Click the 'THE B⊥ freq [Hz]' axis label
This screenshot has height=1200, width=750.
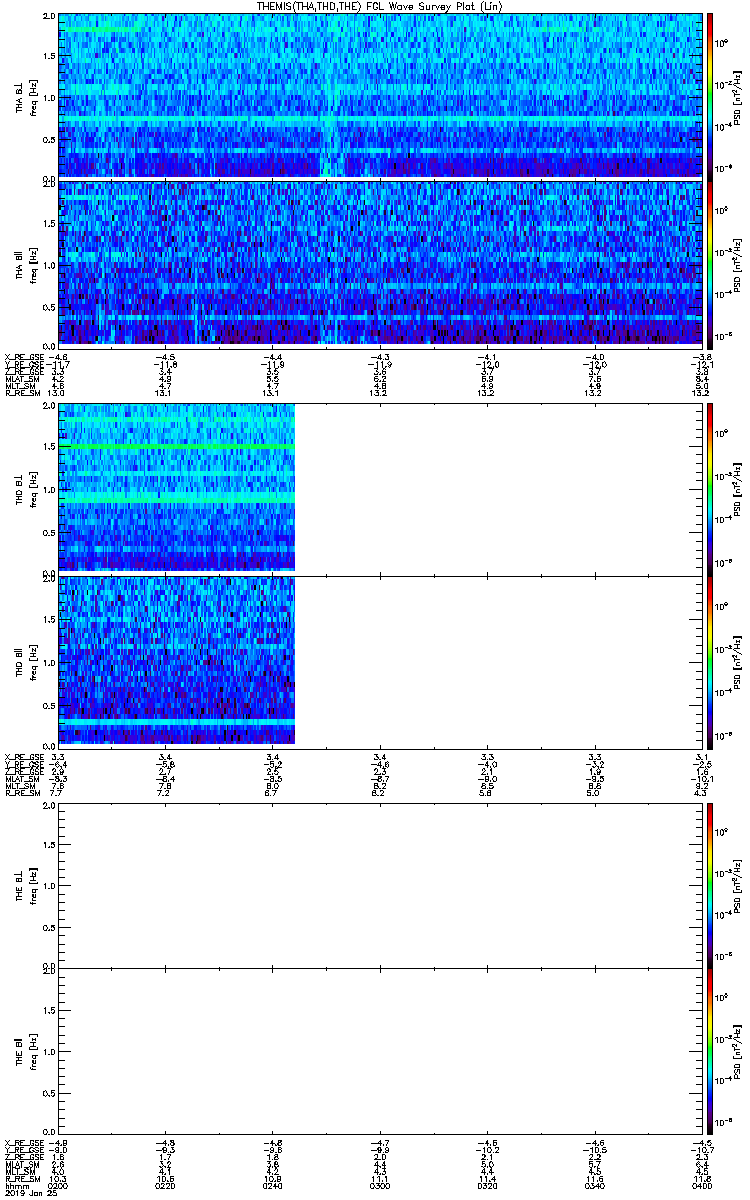24,885
